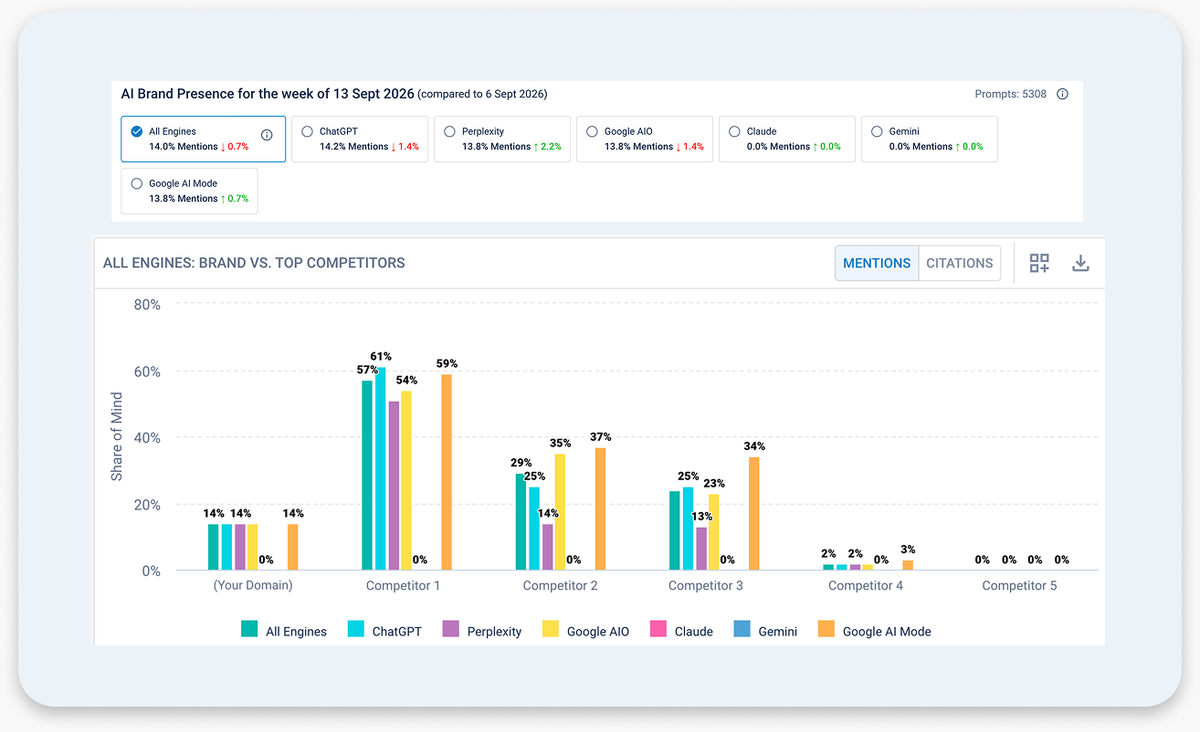Click Competitor 1 ChatGPT 61% bar

tap(380, 469)
